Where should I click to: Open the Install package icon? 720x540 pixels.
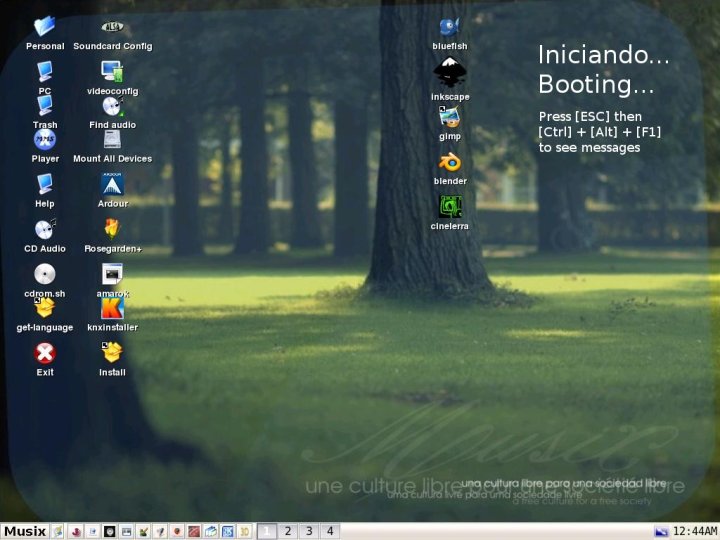tap(112, 353)
